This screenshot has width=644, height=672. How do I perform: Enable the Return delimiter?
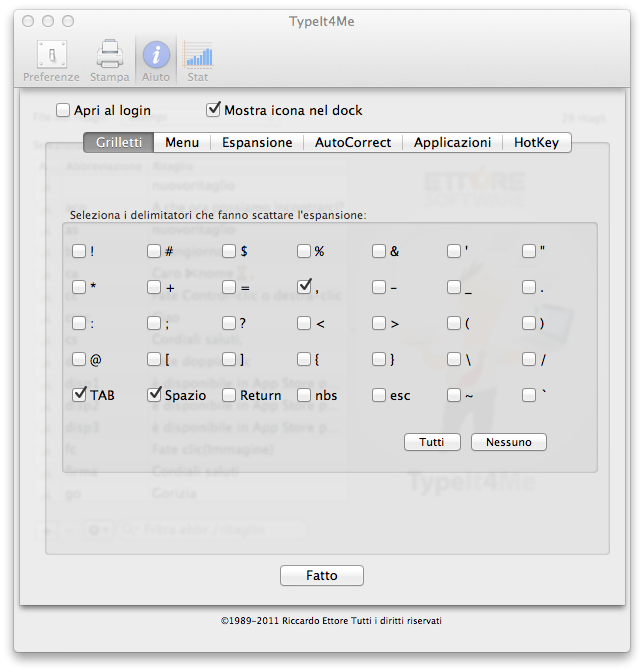click(229, 395)
